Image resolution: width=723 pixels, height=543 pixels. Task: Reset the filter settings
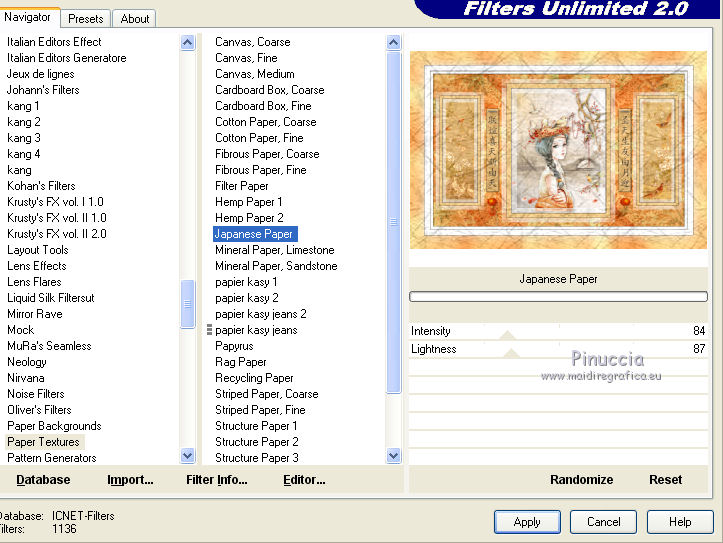click(665, 480)
